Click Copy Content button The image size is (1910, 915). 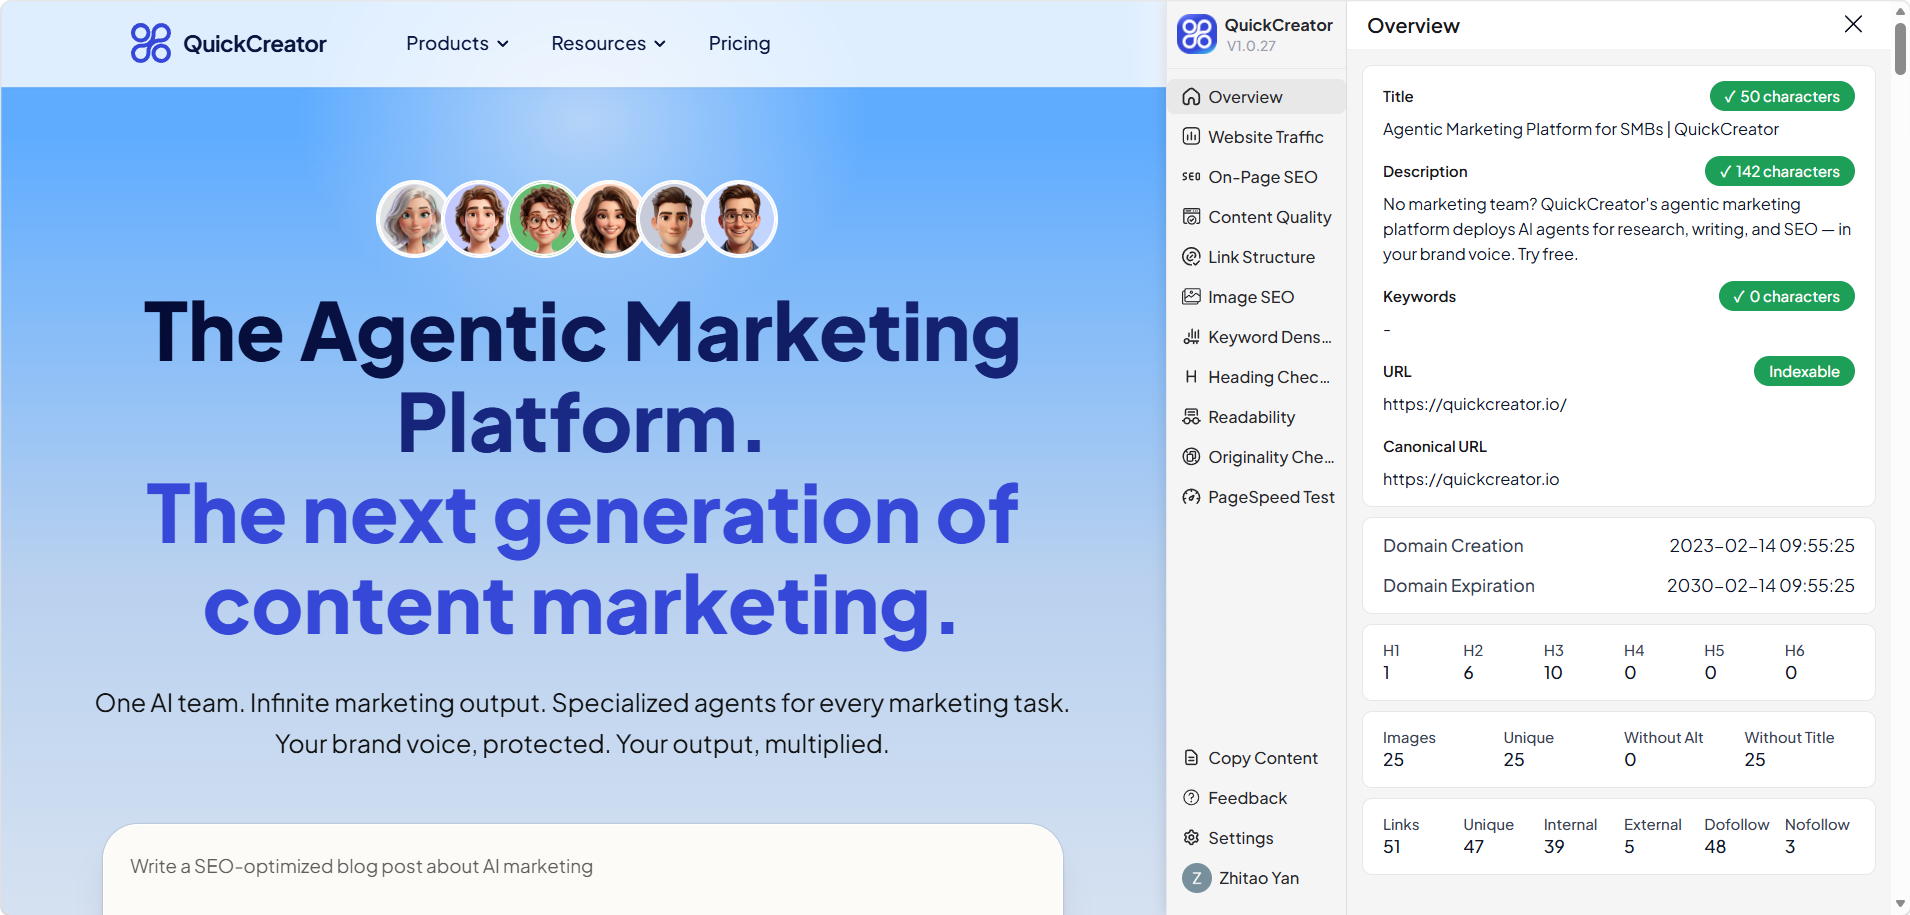point(1262,758)
